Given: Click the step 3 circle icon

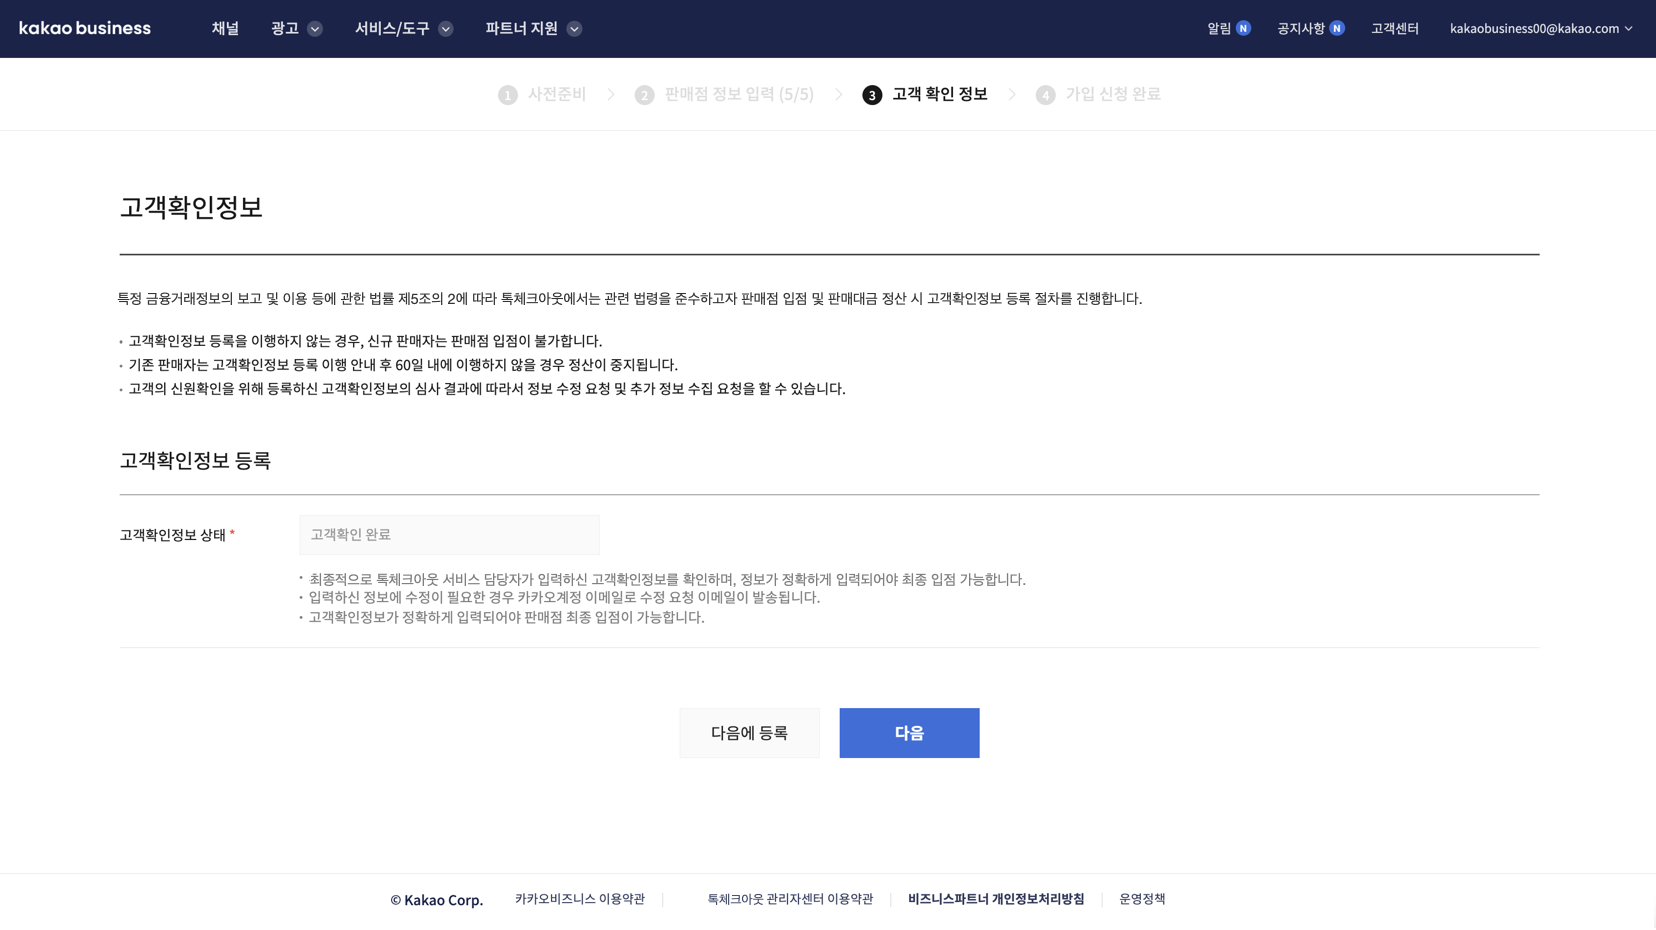Looking at the screenshot, I should [x=872, y=95].
